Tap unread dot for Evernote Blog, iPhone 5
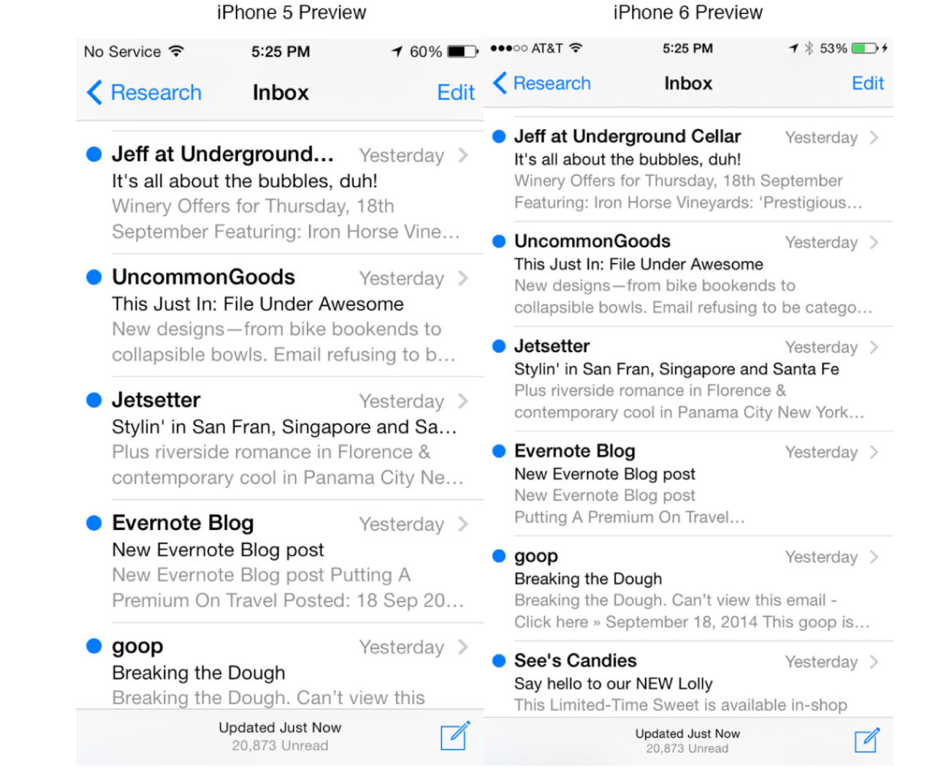This screenshot has width=944, height=775. [94, 523]
